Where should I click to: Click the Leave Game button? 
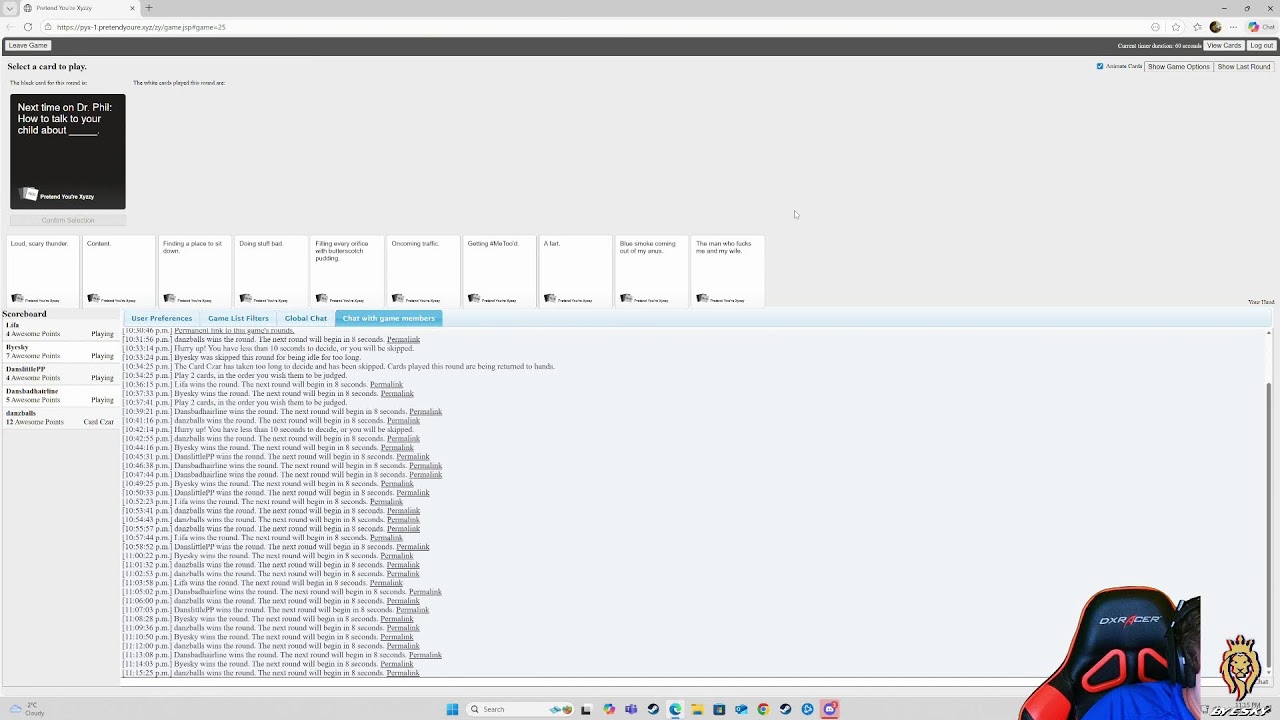tap(28, 45)
